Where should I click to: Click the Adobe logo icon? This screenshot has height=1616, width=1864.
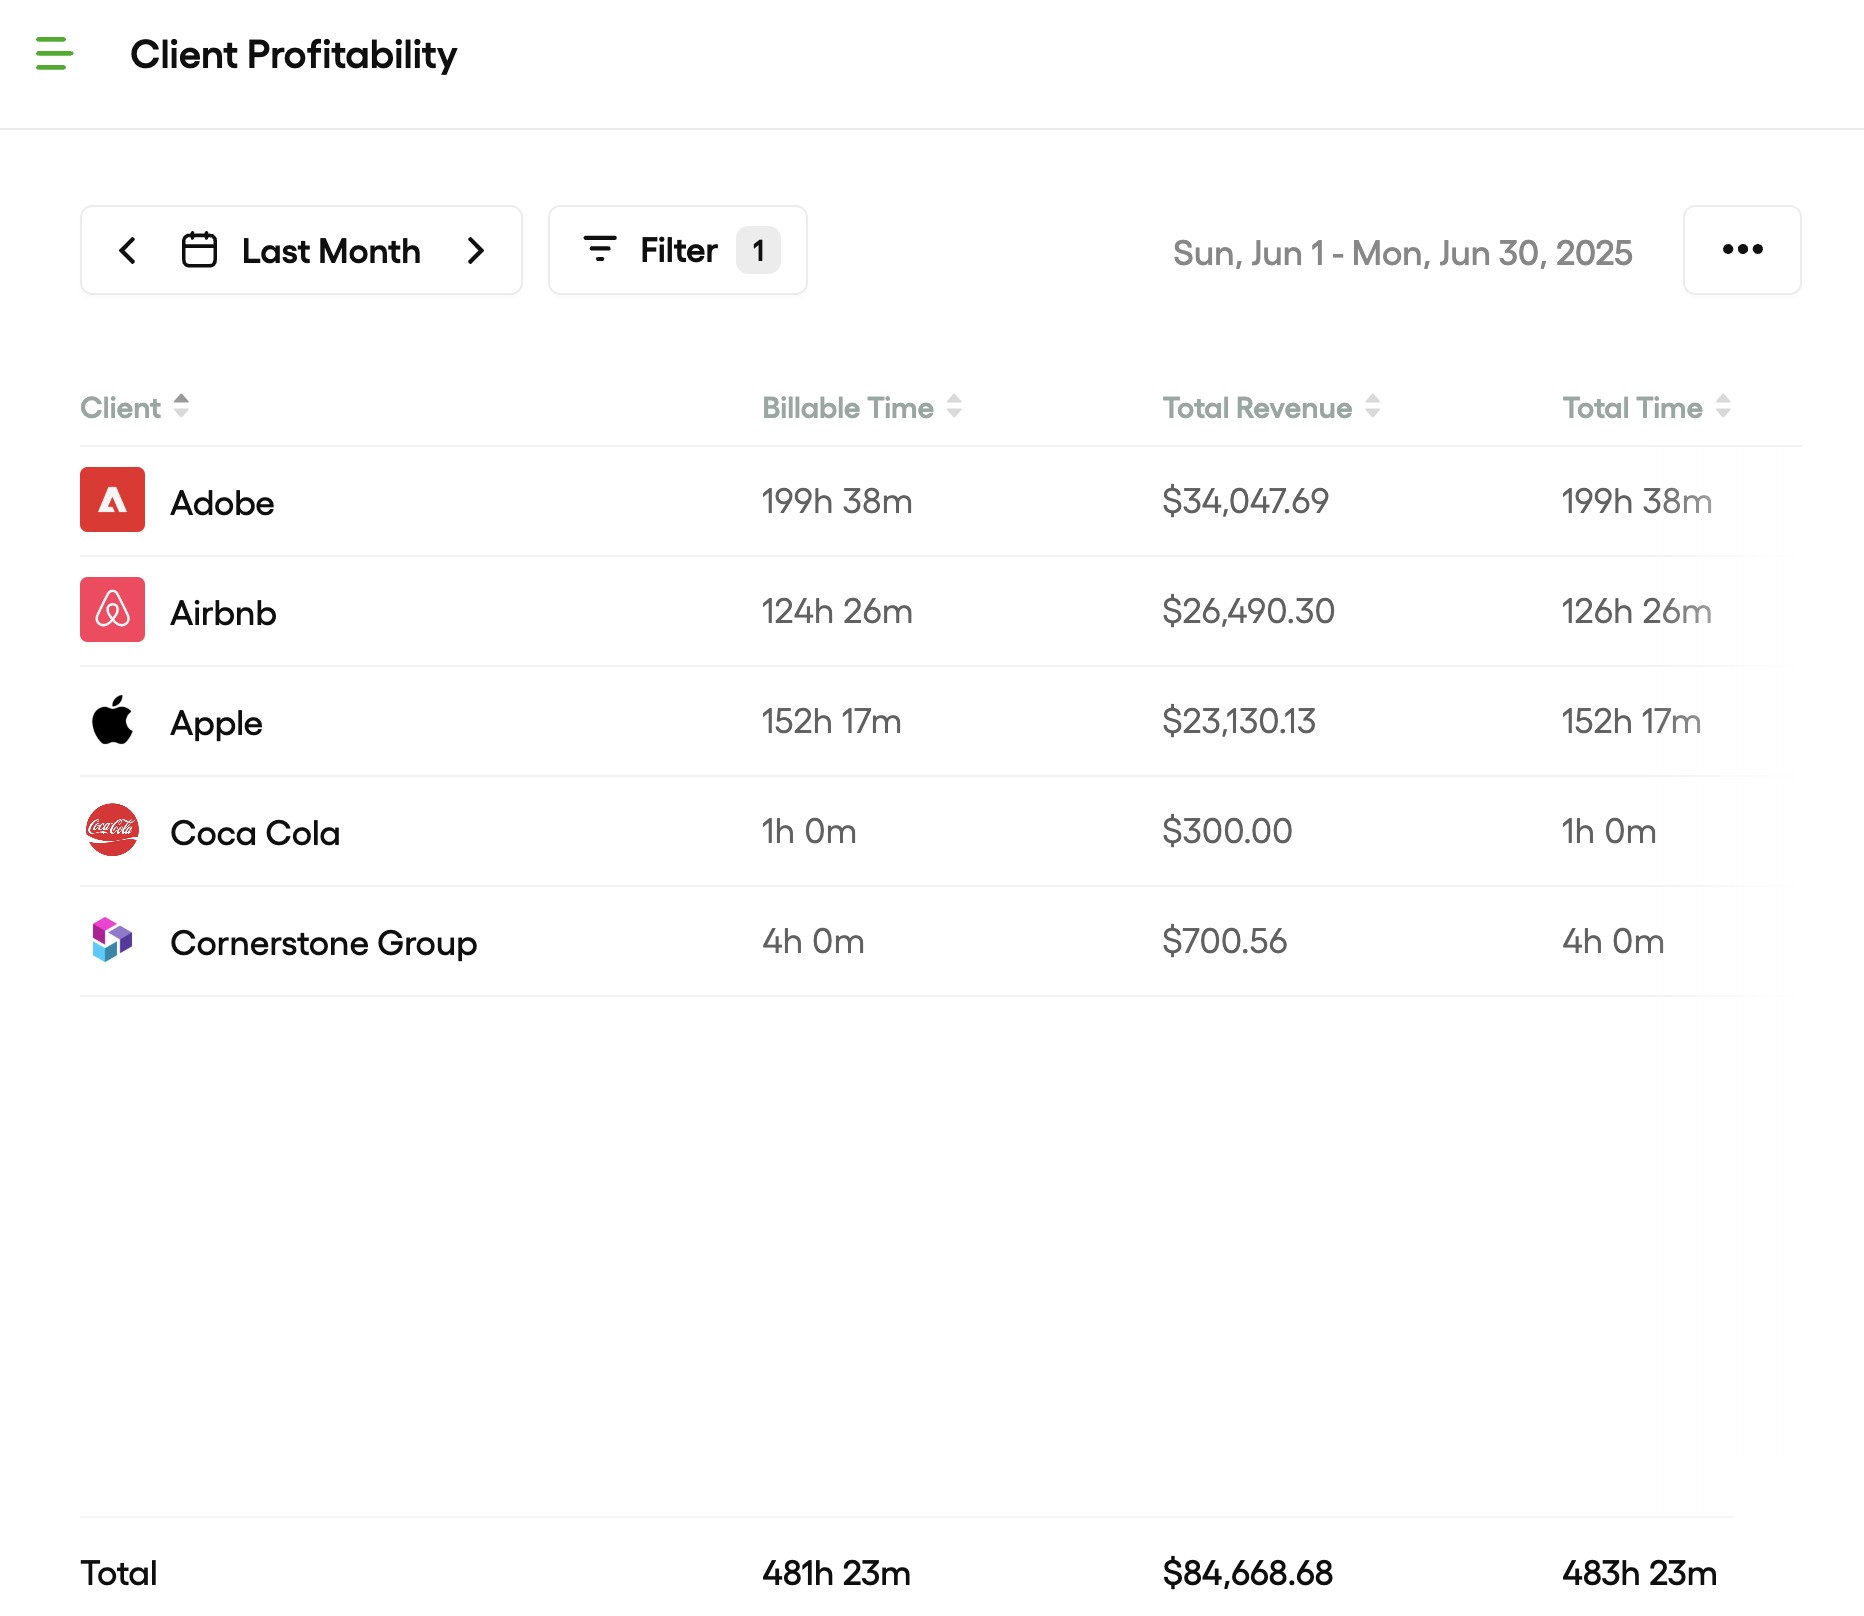pyautogui.click(x=112, y=500)
